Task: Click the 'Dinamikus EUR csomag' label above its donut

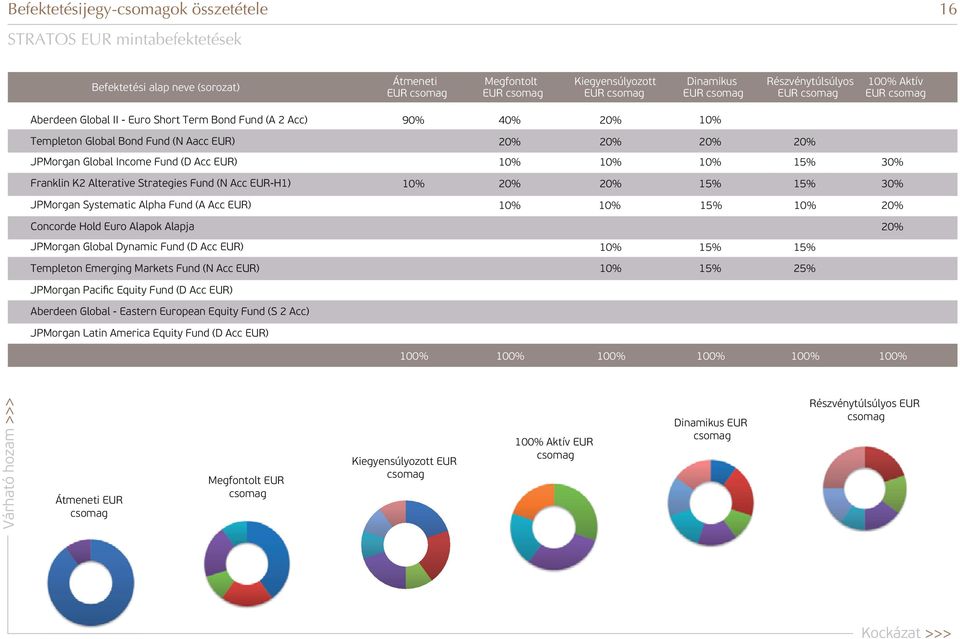Action: (711, 429)
